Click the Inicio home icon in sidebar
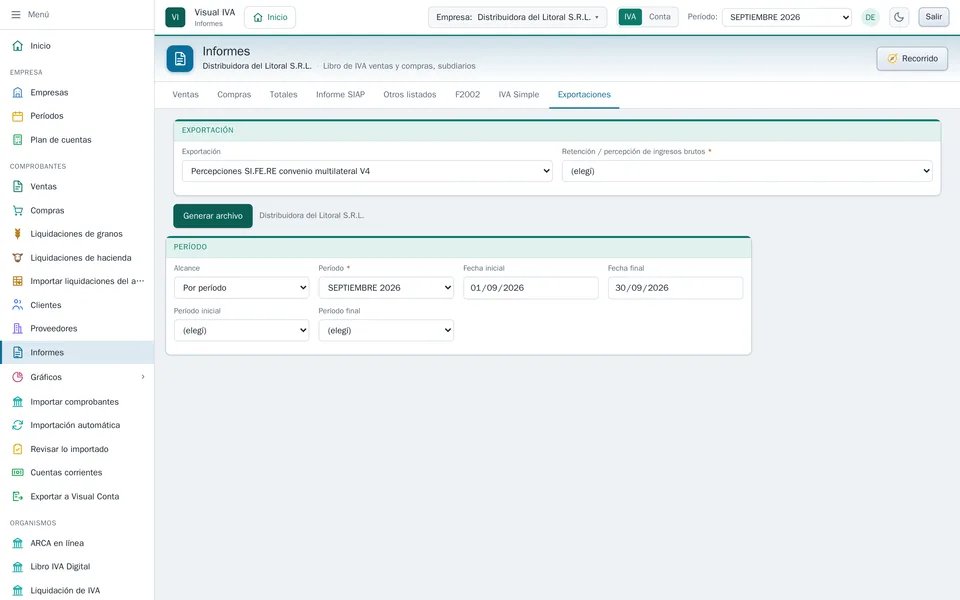This screenshot has width=960, height=600. point(18,45)
